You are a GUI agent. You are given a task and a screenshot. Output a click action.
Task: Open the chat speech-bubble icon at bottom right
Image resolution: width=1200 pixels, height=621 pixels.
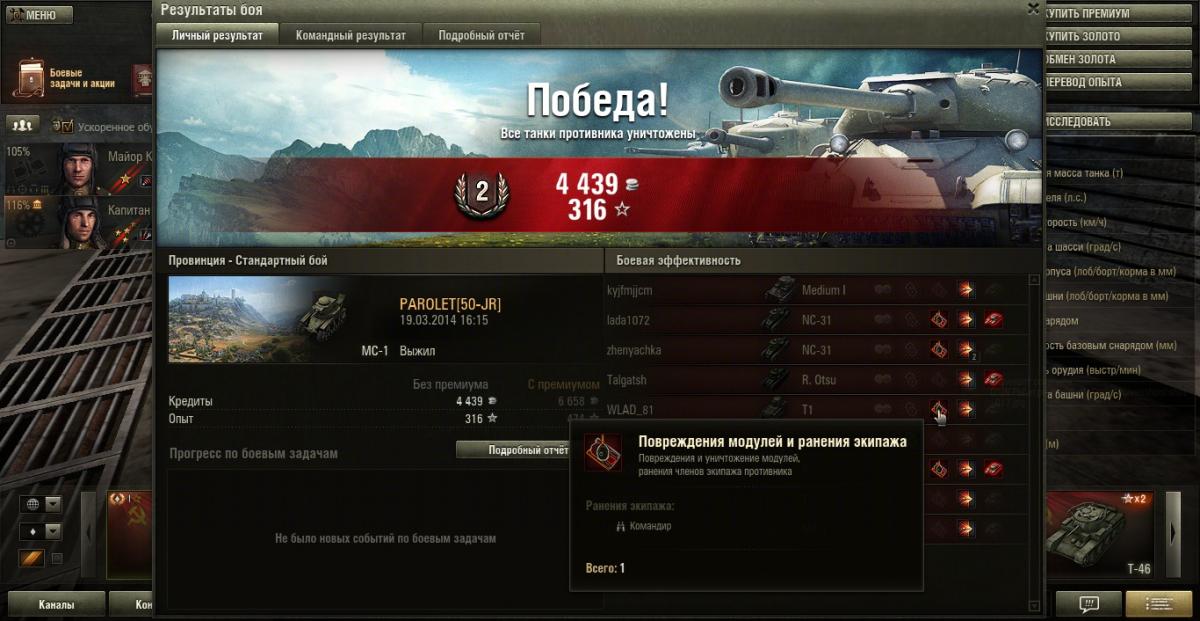[1089, 604]
